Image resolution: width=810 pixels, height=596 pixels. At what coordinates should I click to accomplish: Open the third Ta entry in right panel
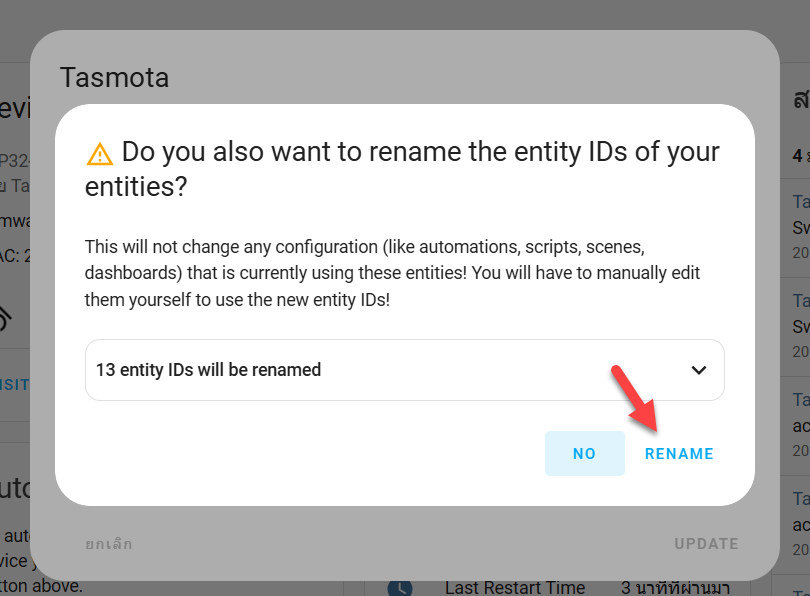[x=801, y=400]
